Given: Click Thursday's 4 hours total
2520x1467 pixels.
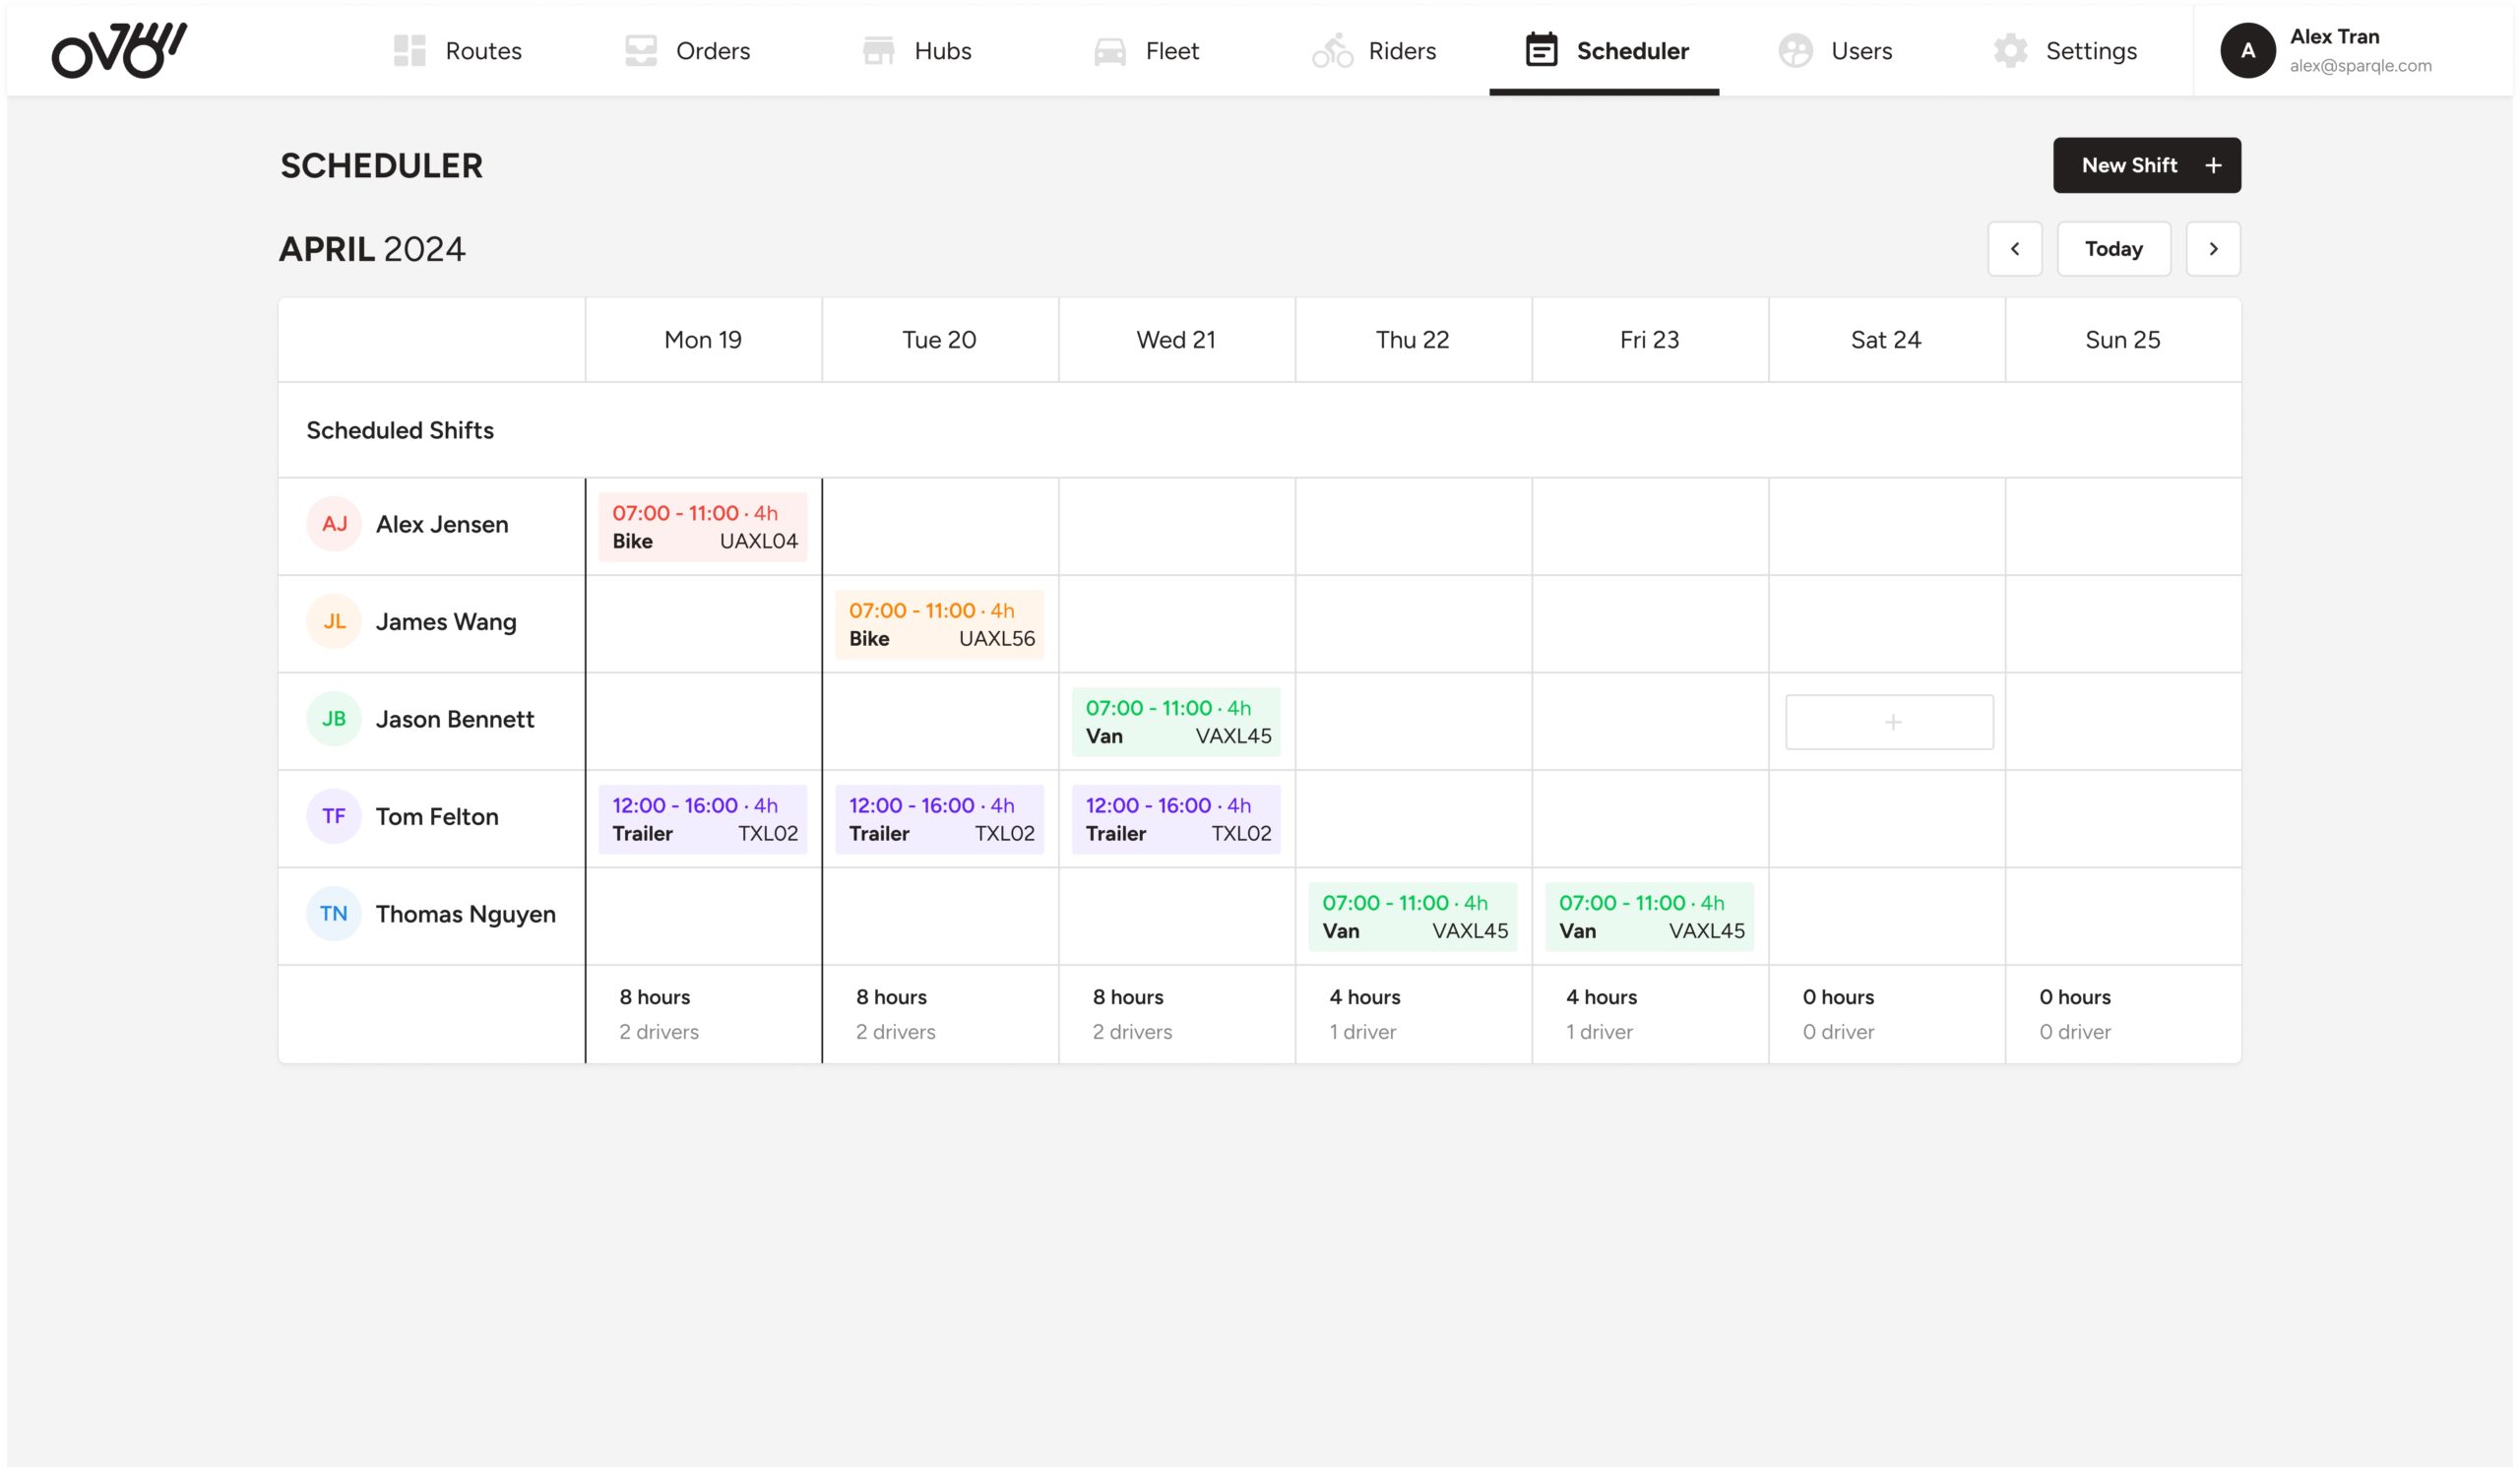Looking at the screenshot, I should pos(1364,997).
